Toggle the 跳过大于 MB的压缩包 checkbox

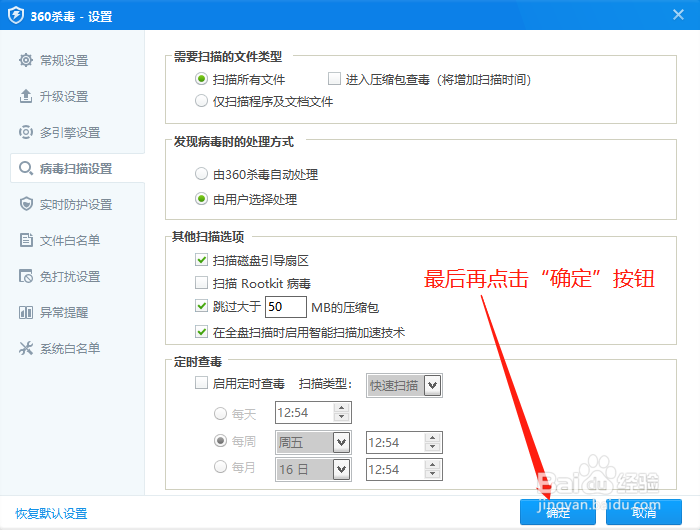201,306
